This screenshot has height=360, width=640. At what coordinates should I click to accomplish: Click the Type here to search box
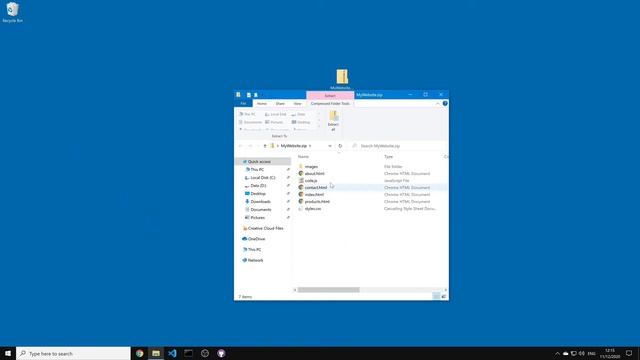(x=73, y=353)
